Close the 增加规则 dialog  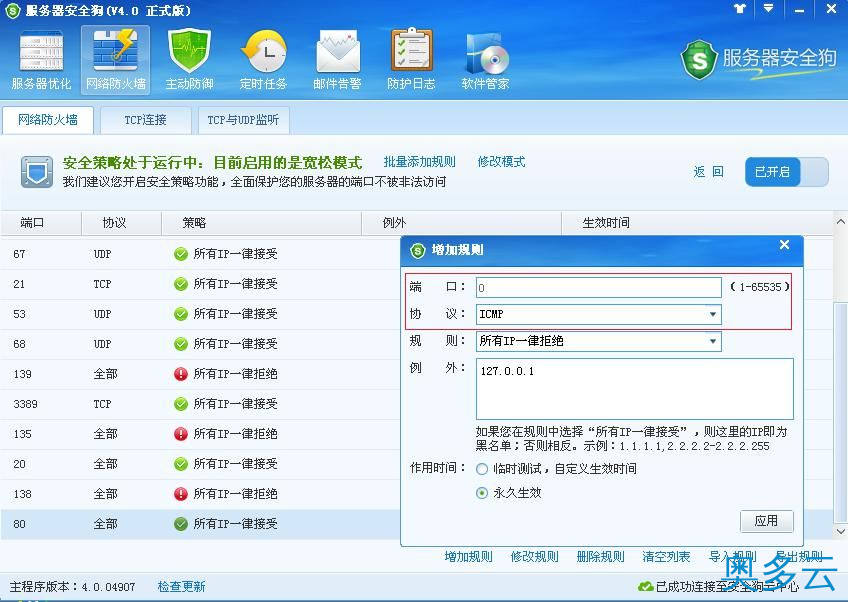[x=784, y=245]
